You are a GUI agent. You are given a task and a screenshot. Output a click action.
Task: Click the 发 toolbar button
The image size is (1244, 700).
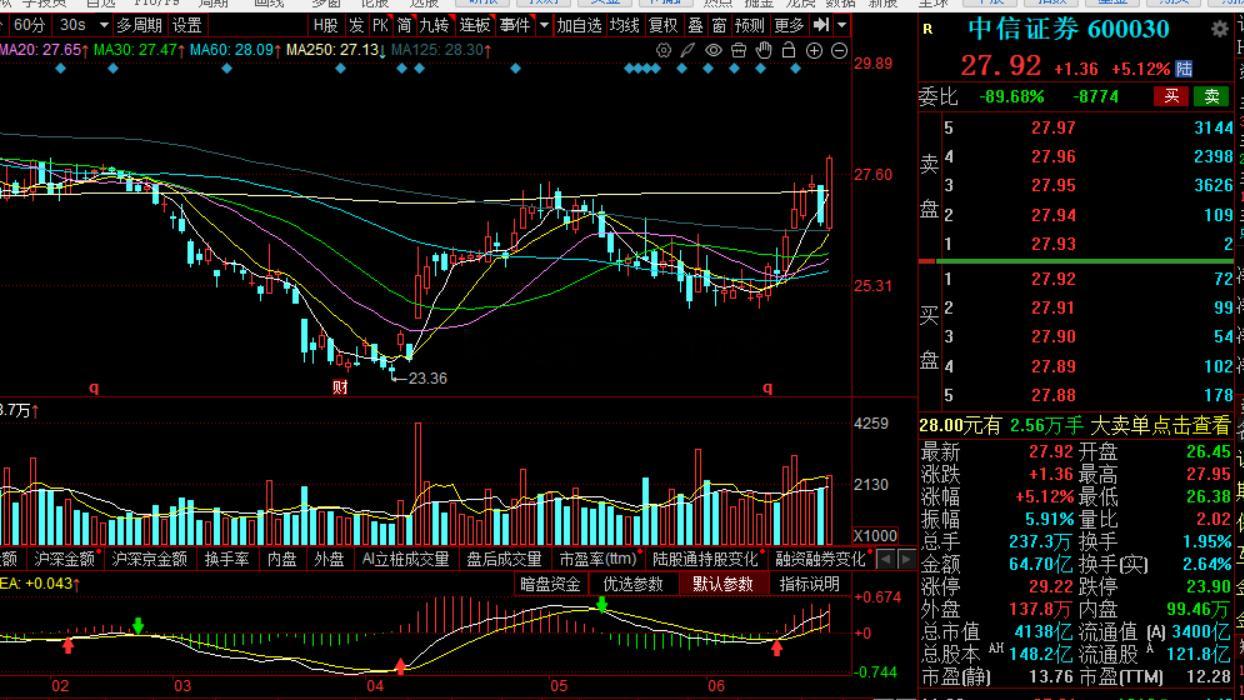(356, 25)
